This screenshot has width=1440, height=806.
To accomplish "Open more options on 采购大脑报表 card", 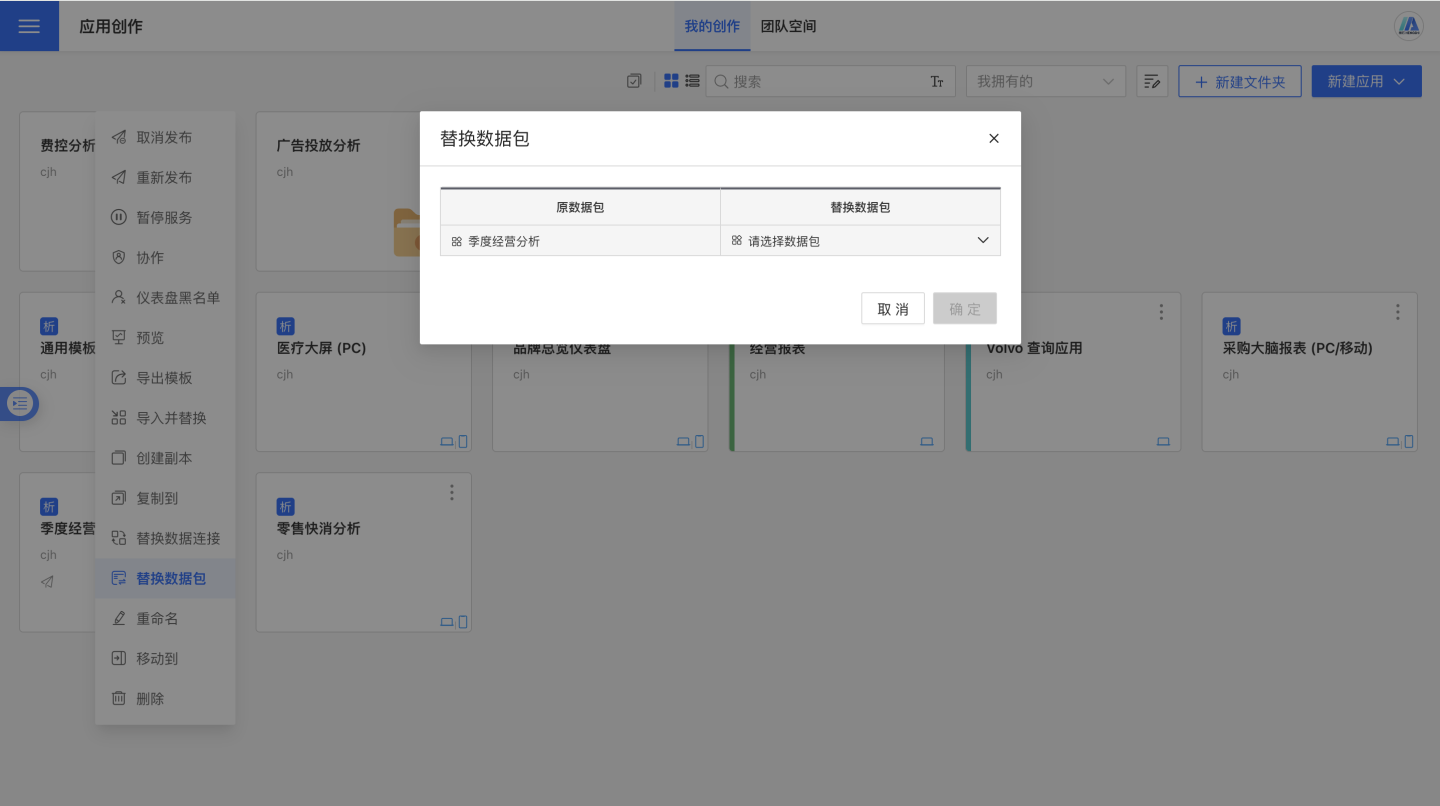I will (1397, 312).
